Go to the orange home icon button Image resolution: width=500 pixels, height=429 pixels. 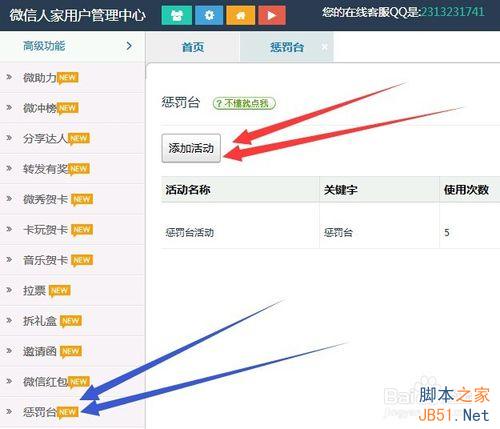coord(241,15)
